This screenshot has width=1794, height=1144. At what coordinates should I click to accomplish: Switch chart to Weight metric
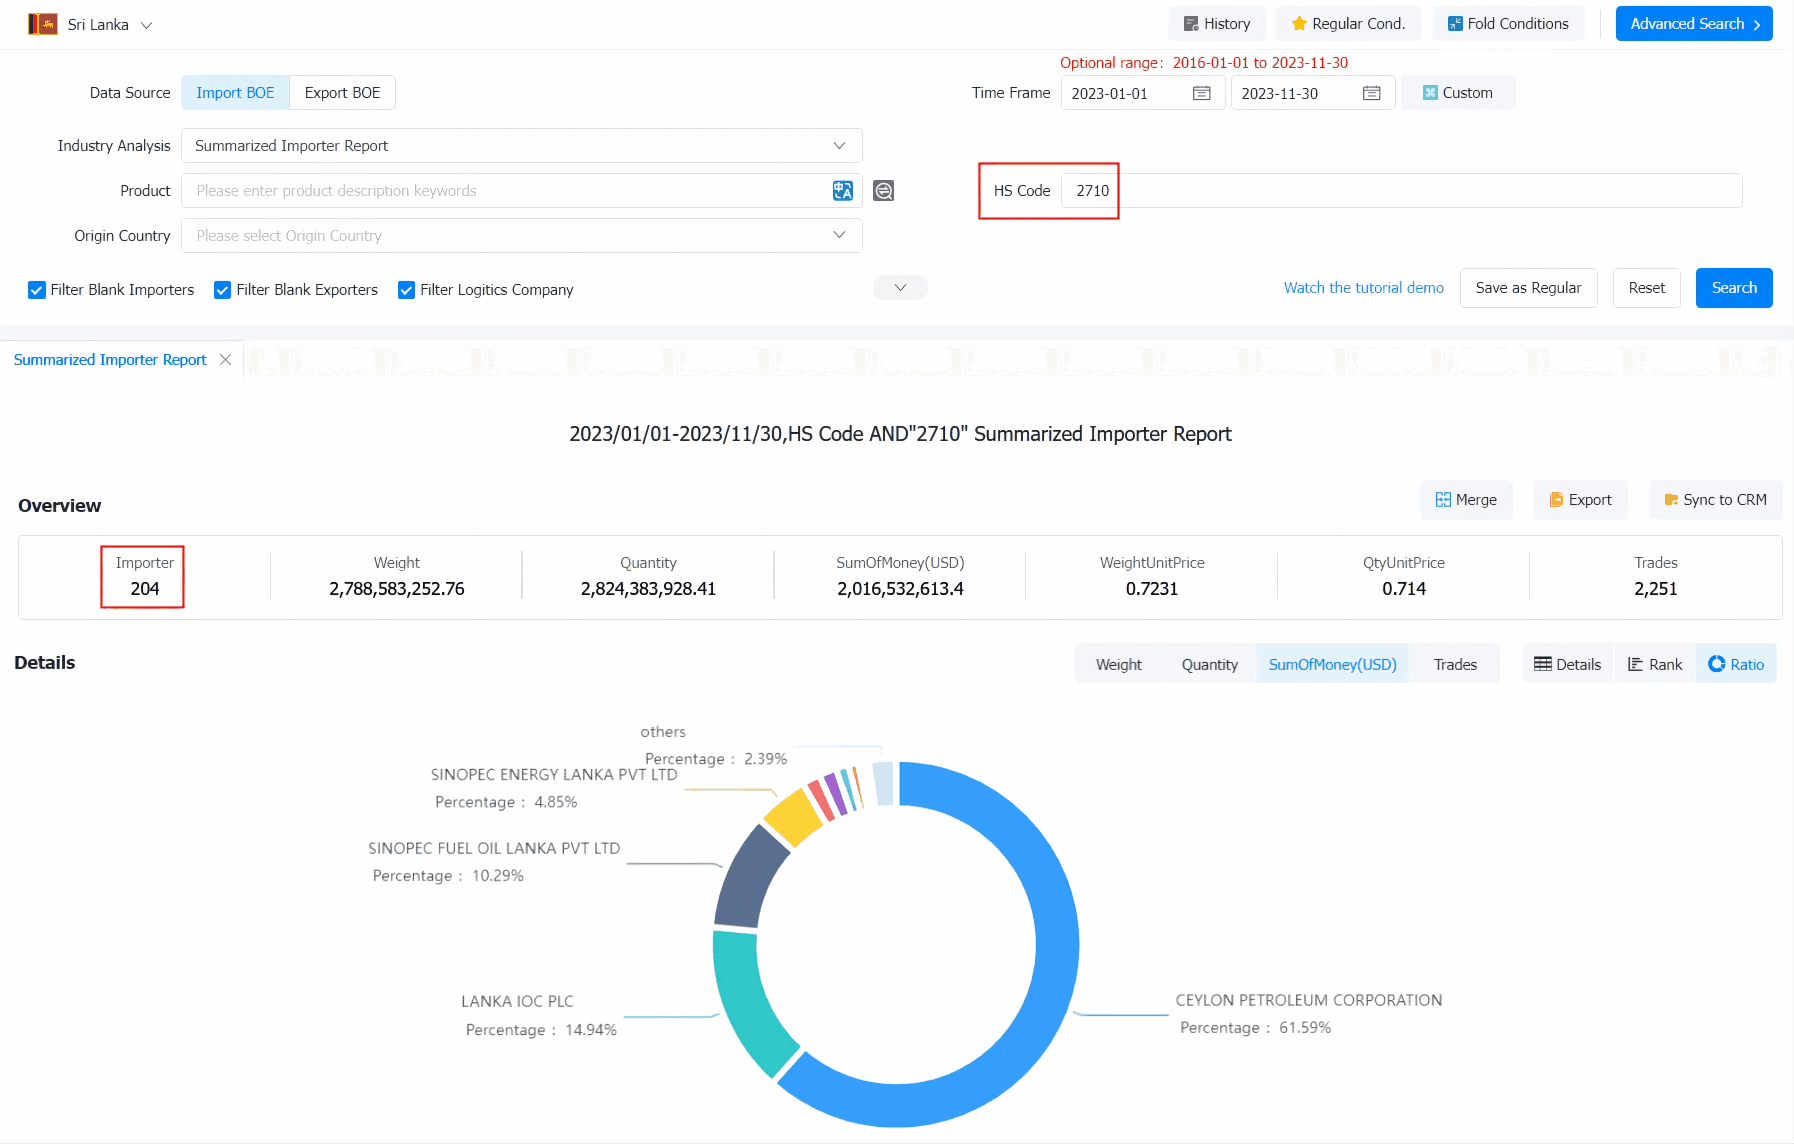1118,664
